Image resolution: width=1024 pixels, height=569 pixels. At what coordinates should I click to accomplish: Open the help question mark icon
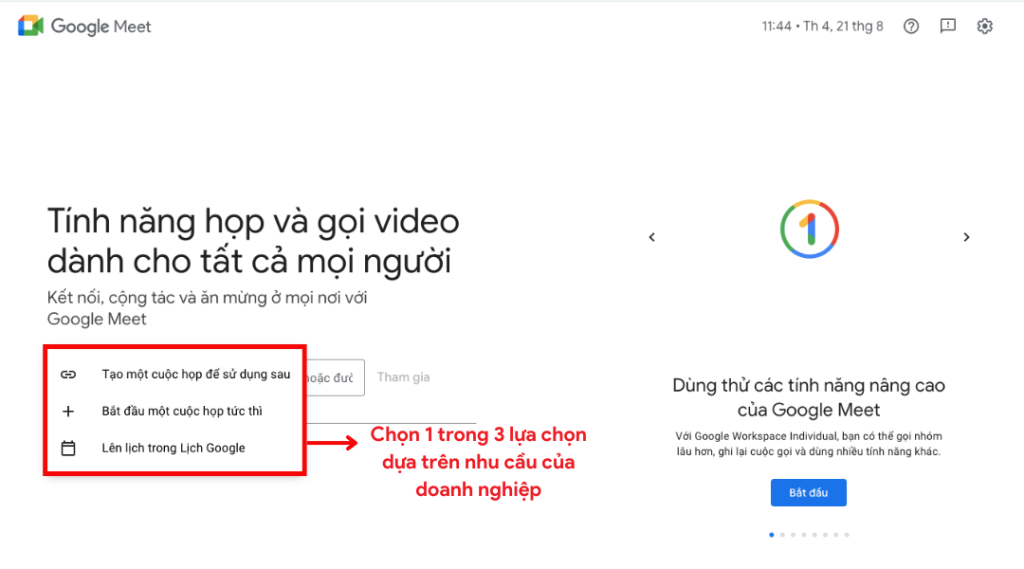[911, 26]
